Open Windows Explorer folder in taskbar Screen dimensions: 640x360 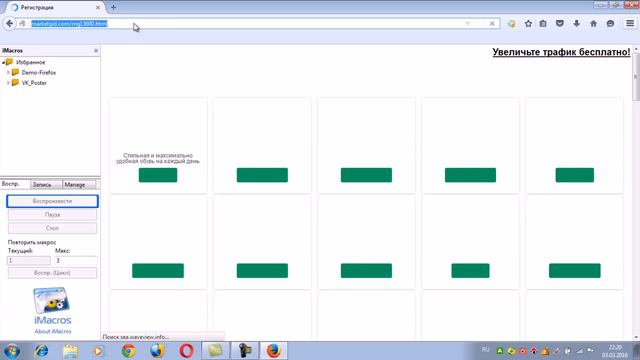point(70,351)
